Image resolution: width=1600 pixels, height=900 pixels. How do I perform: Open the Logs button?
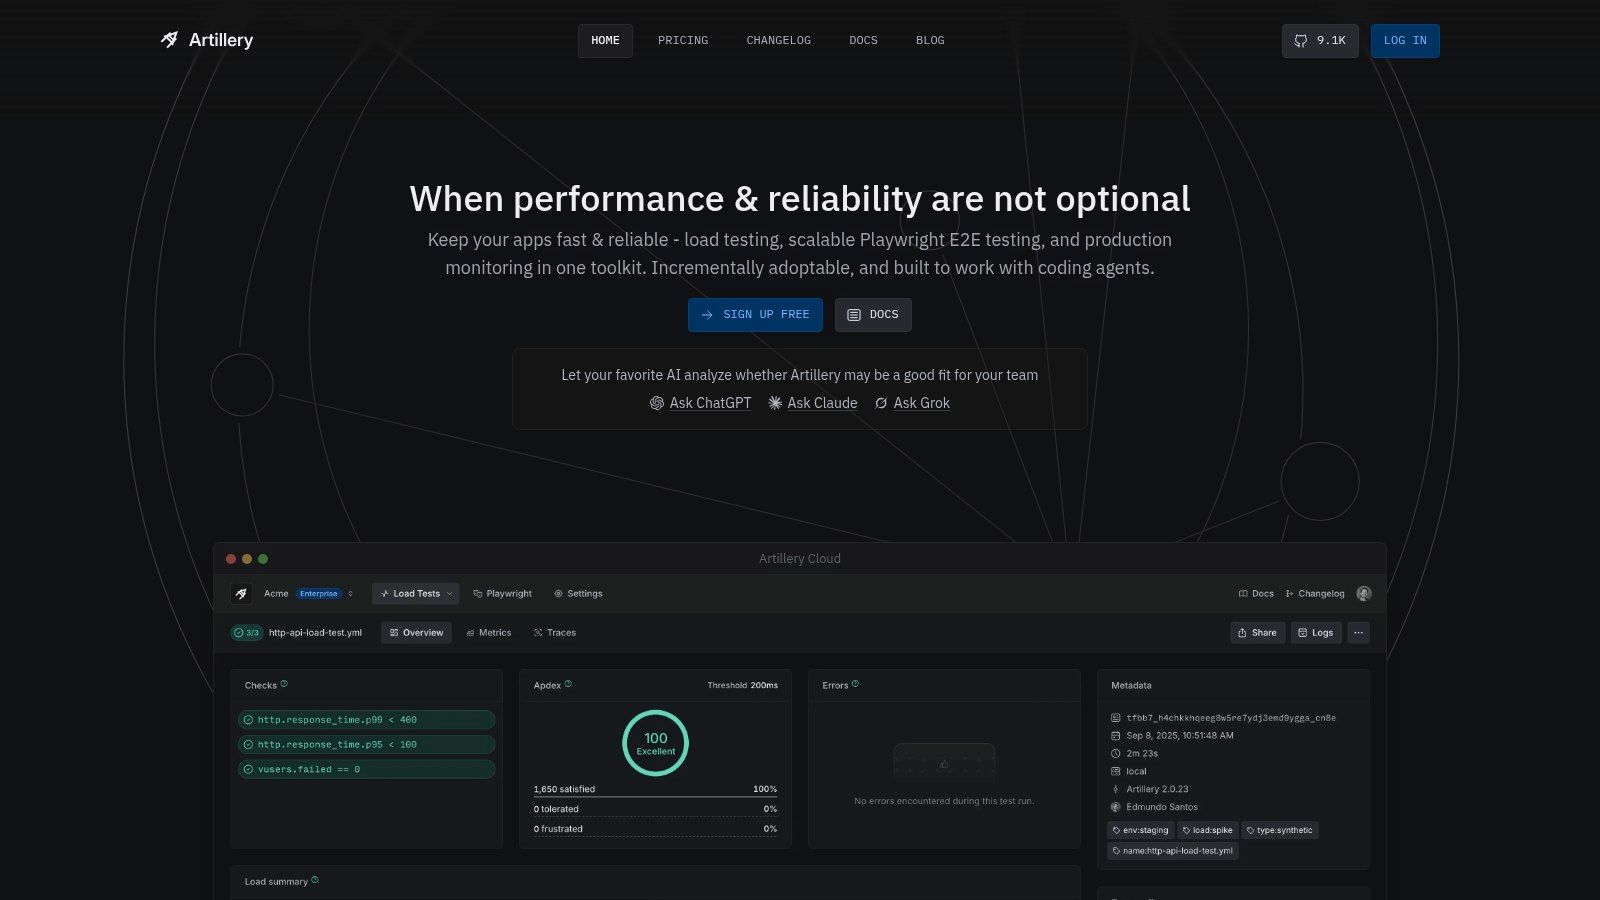pyautogui.click(x=1316, y=633)
